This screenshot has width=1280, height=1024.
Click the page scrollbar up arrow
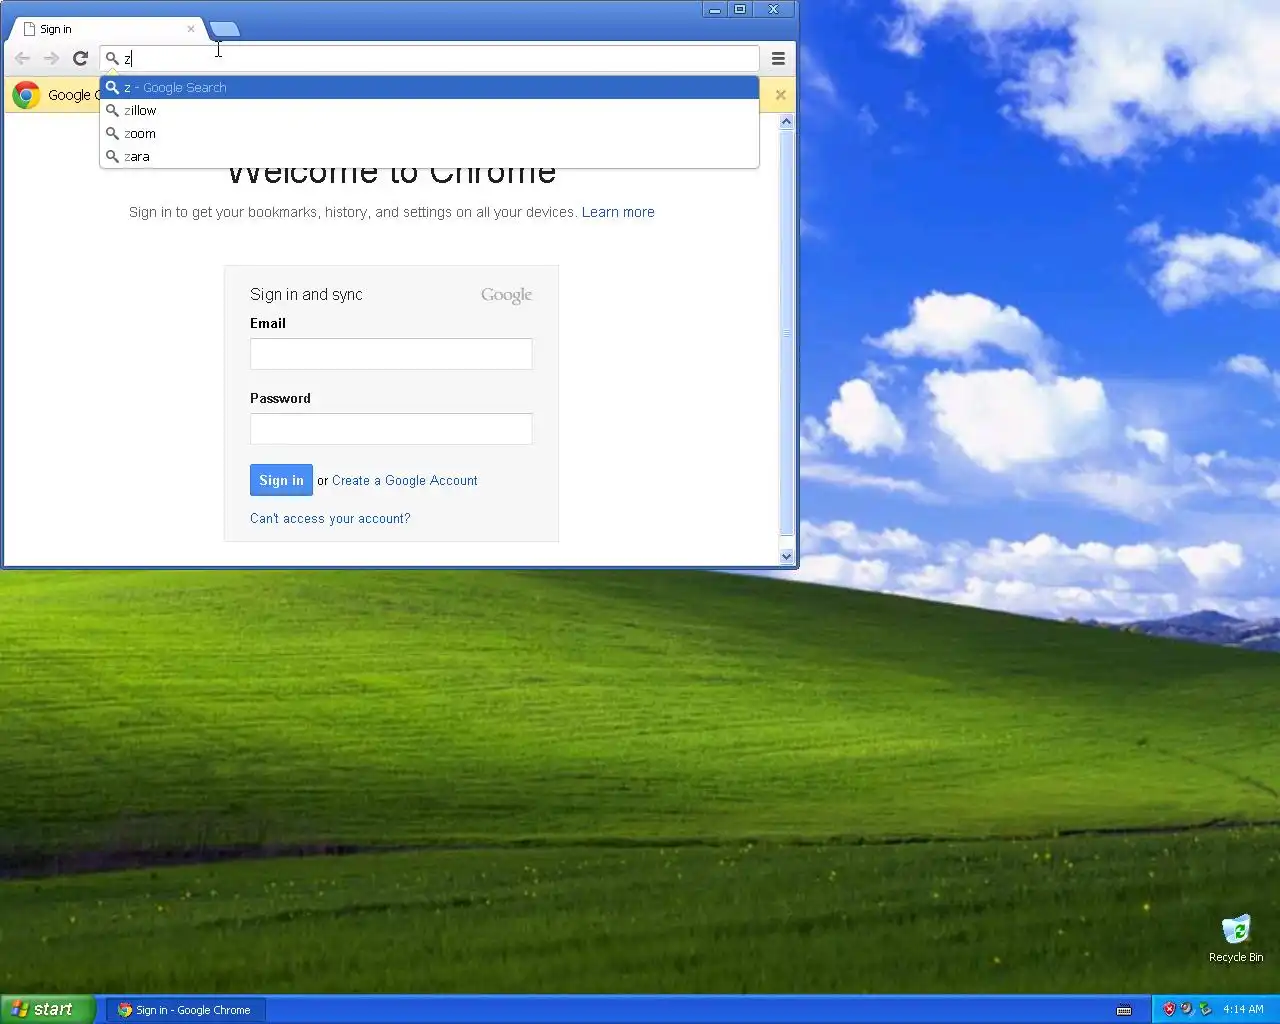(786, 122)
